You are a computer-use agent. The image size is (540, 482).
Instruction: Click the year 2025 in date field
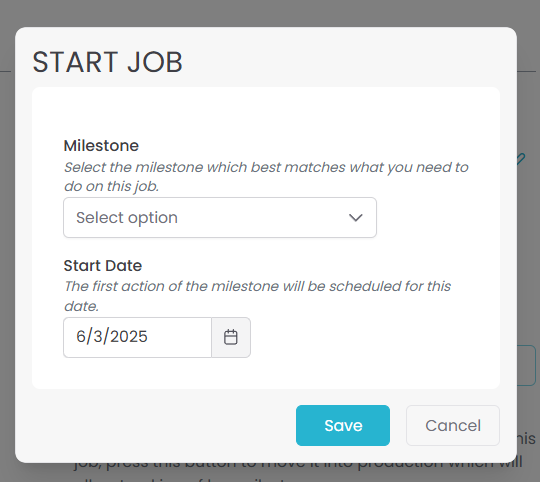[x=129, y=336]
